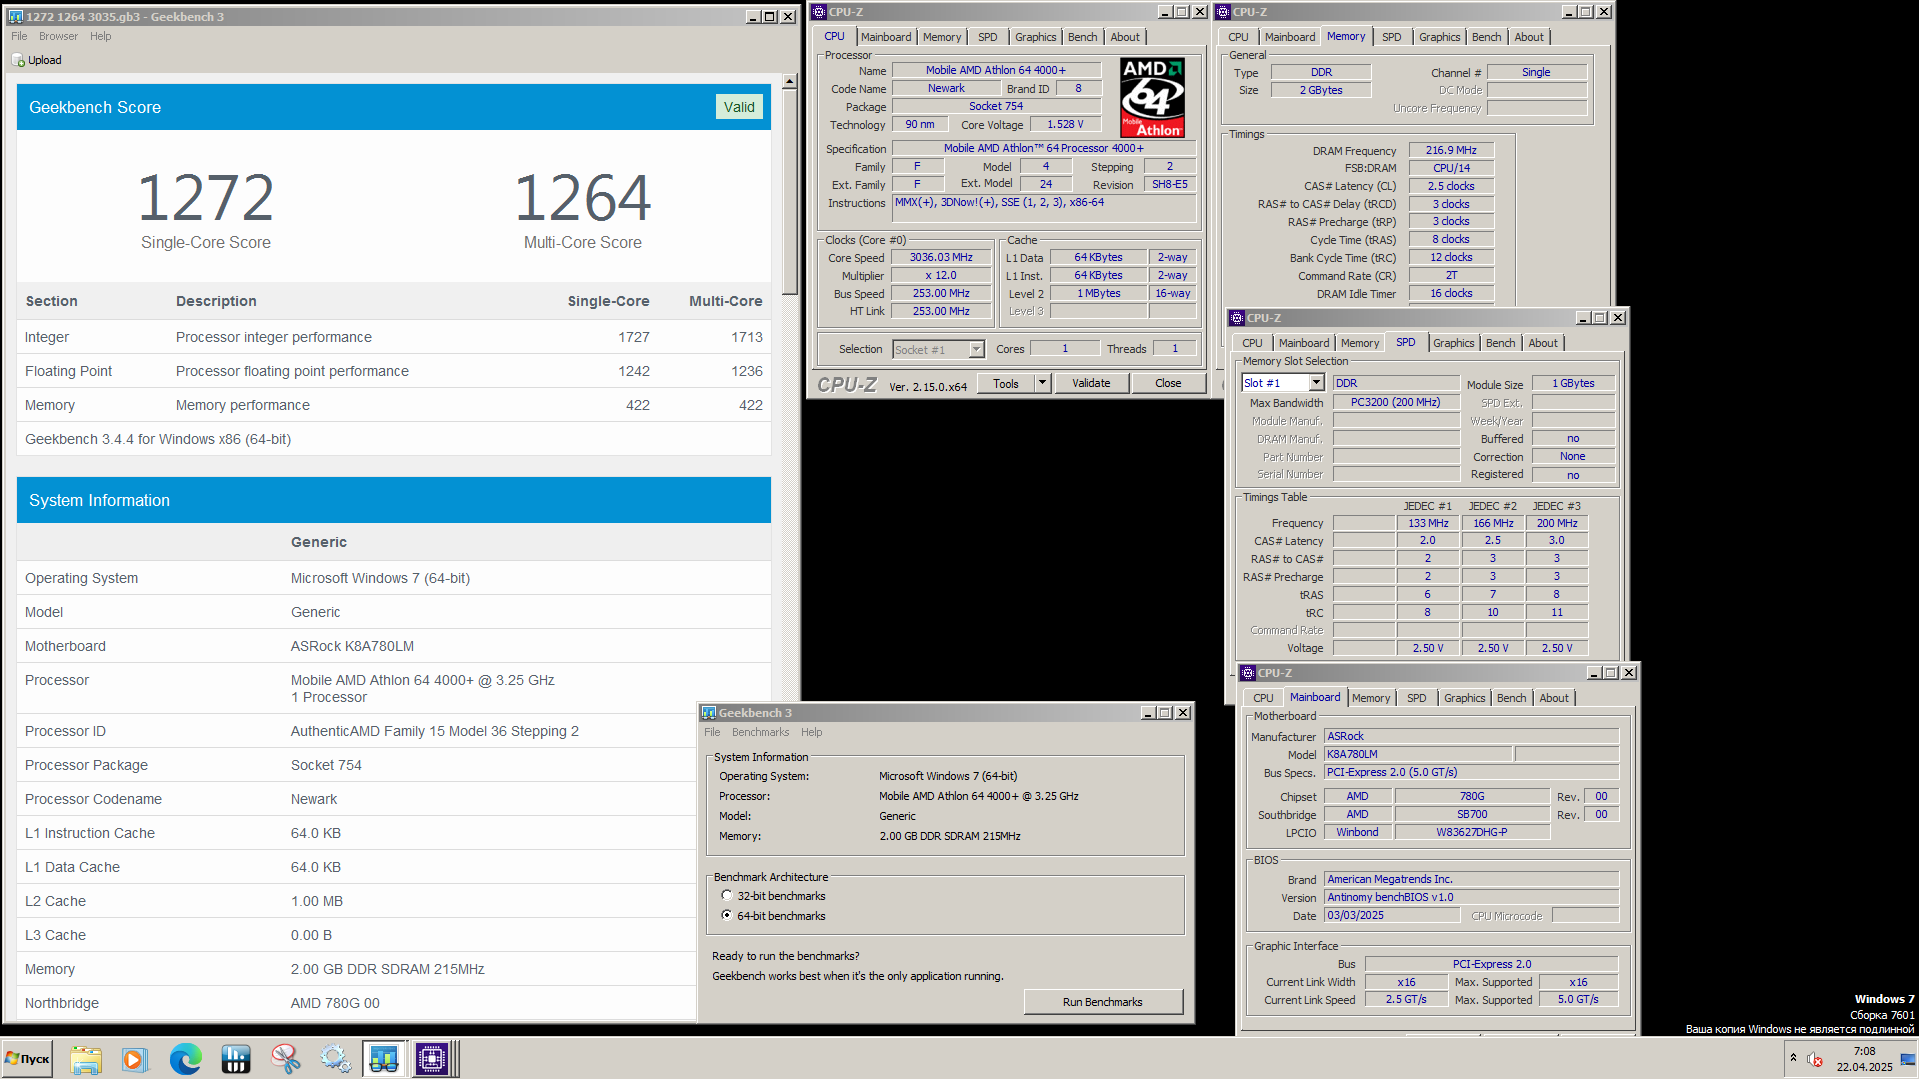Click the Core Voltage 1.528 V value
This screenshot has width=1919, height=1079.
[1065, 125]
